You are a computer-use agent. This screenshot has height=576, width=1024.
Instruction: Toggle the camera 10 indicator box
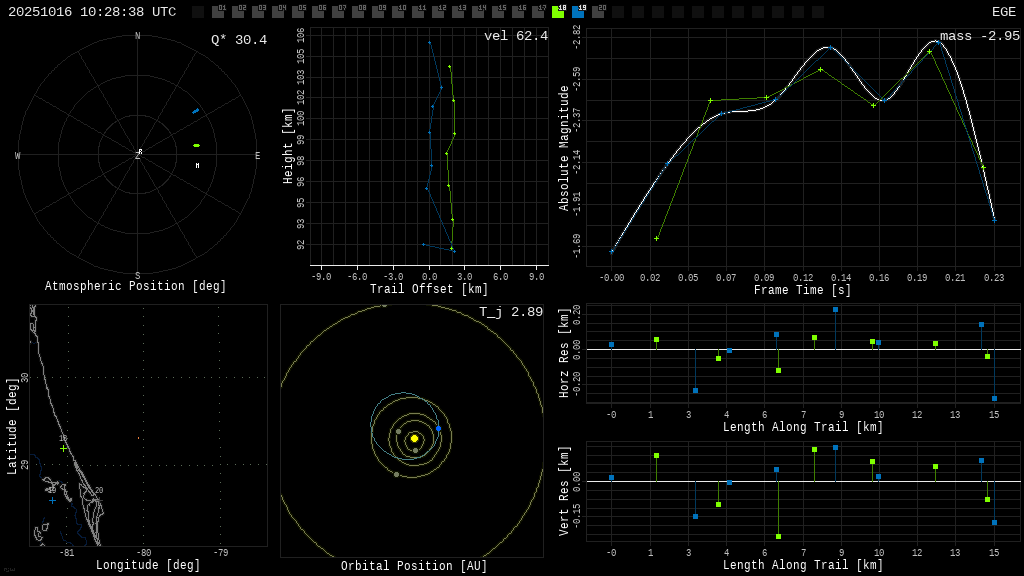click(398, 12)
